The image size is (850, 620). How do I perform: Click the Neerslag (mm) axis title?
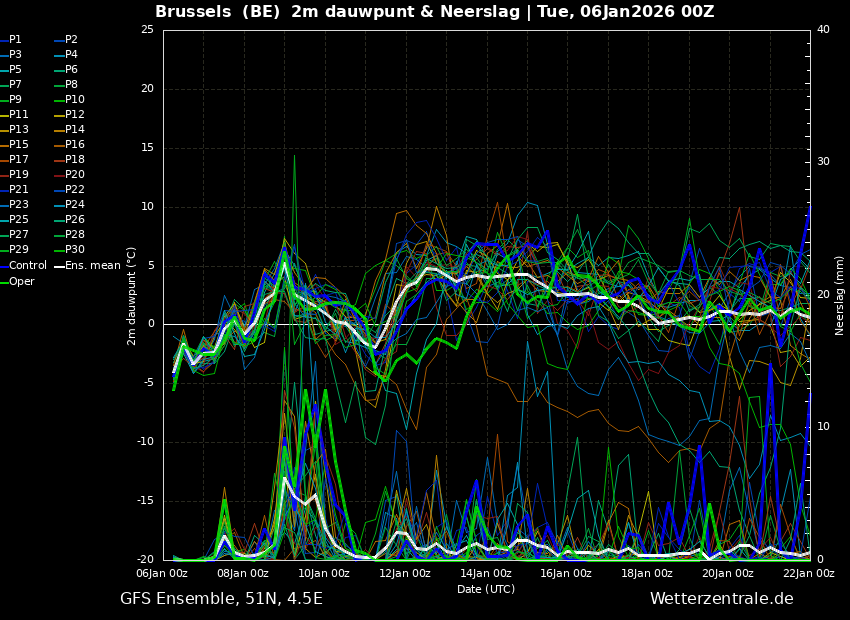click(x=839, y=296)
